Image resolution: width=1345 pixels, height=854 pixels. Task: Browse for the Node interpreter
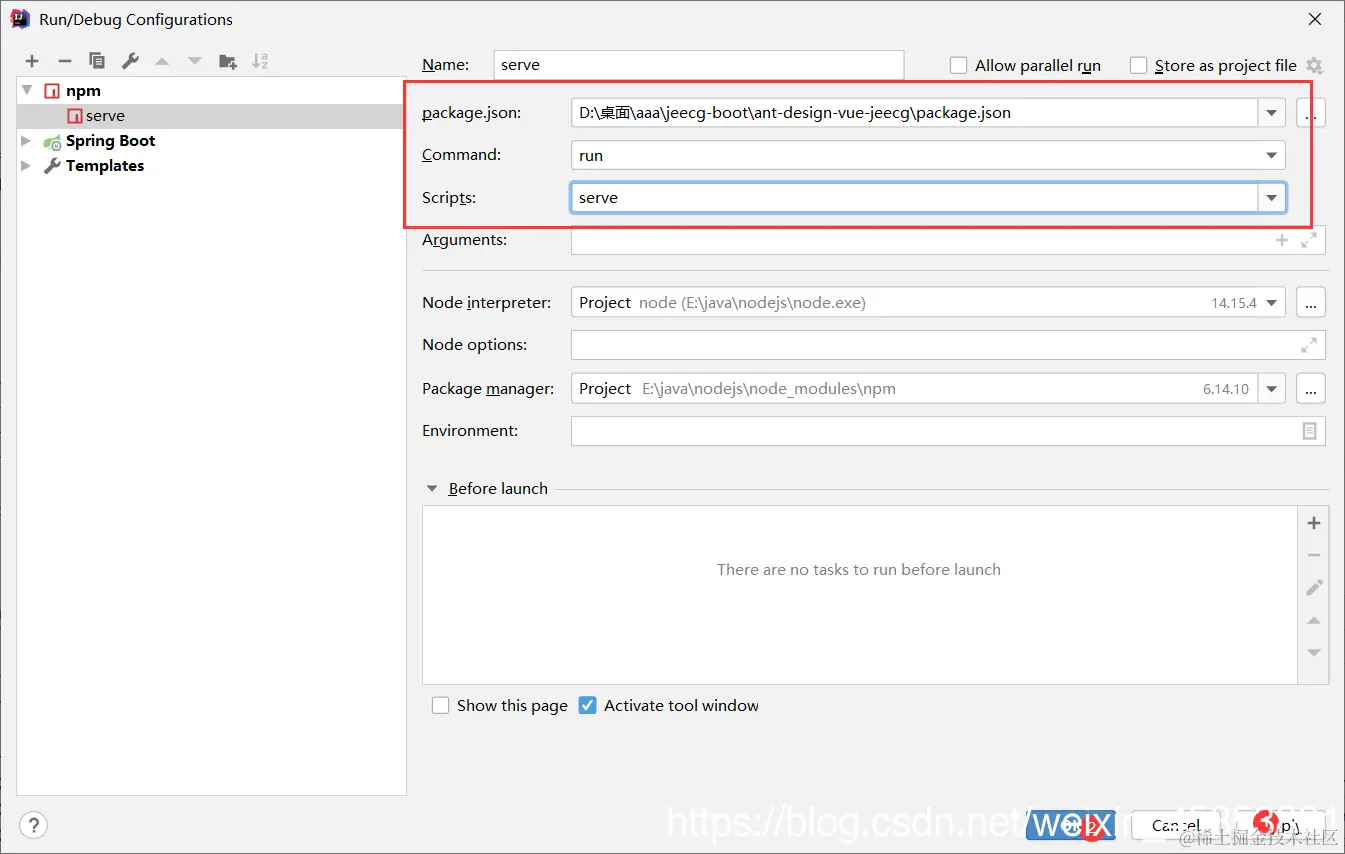click(1311, 302)
